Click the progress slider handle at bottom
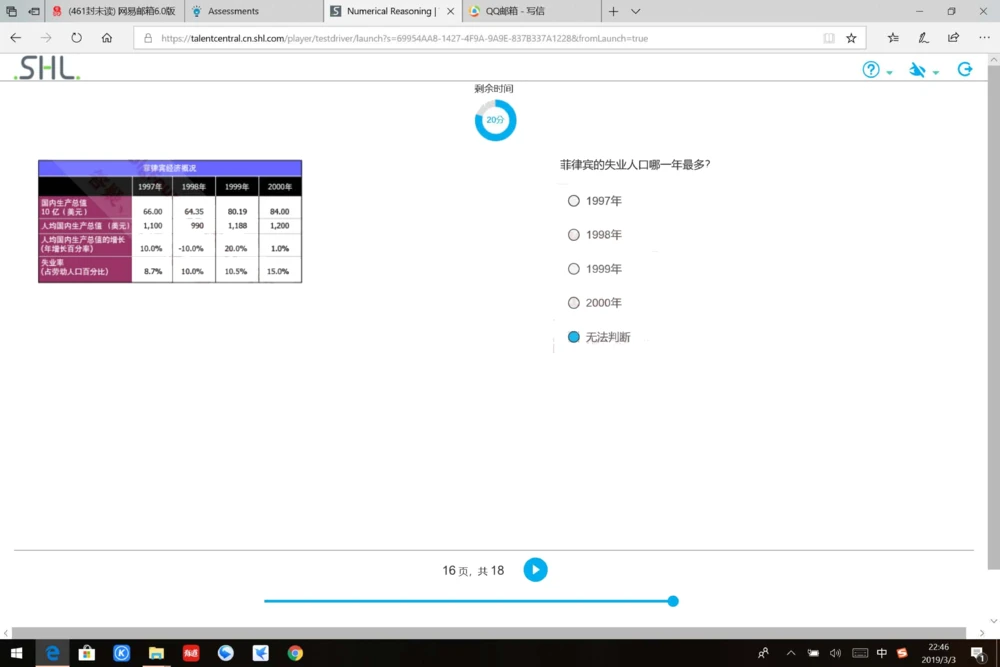Screen dimensions: 1000x667 tap(672, 601)
